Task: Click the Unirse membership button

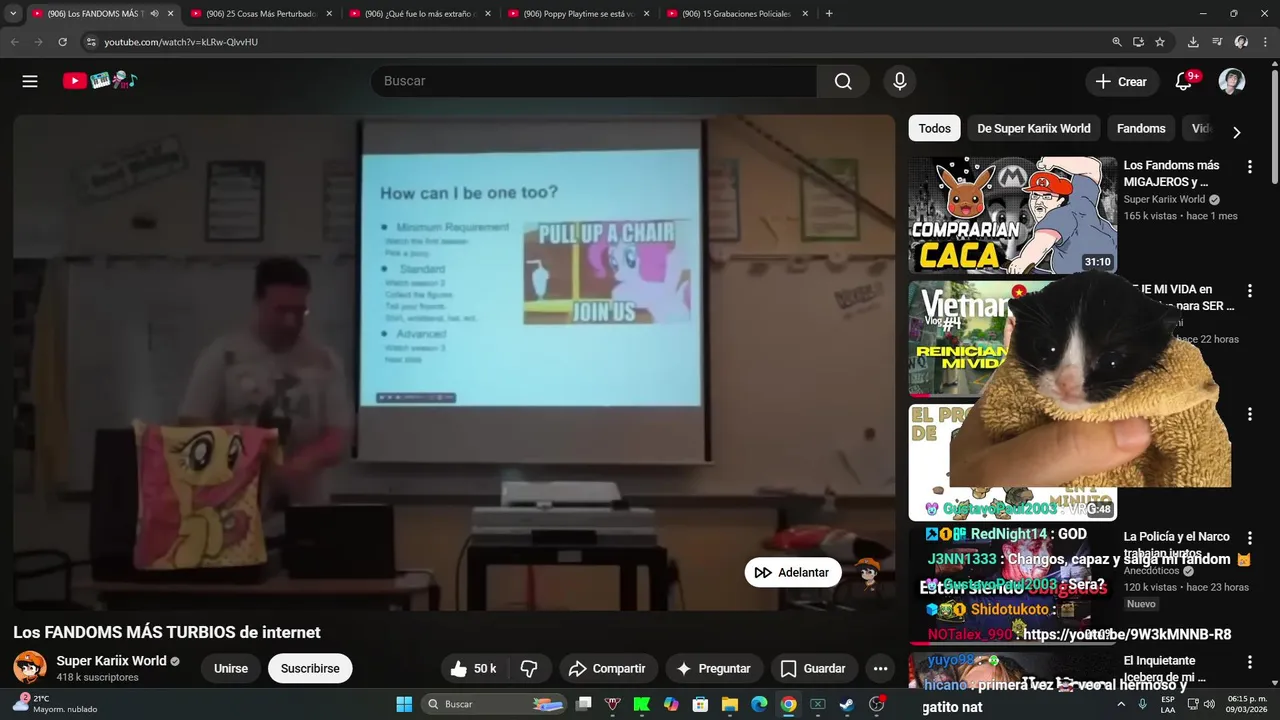Action: coord(231,668)
